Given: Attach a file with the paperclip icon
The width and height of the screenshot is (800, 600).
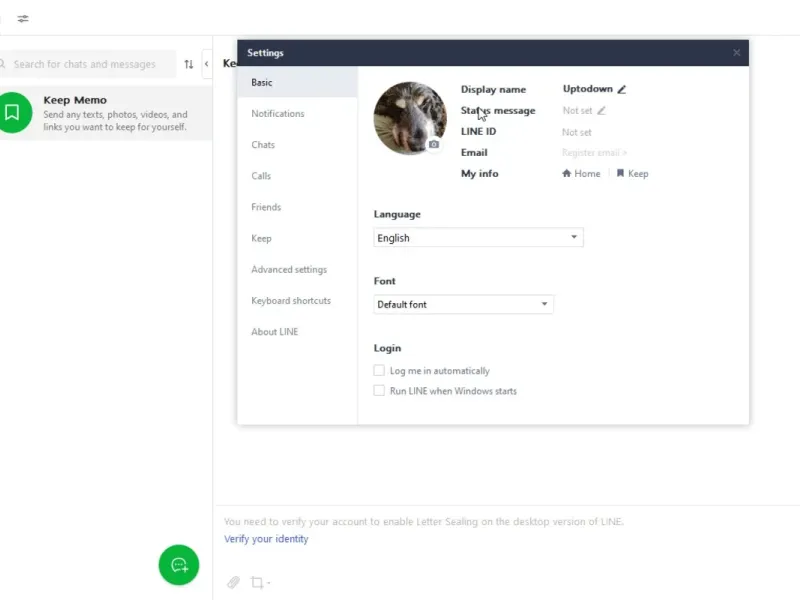Looking at the screenshot, I should [x=233, y=582].
